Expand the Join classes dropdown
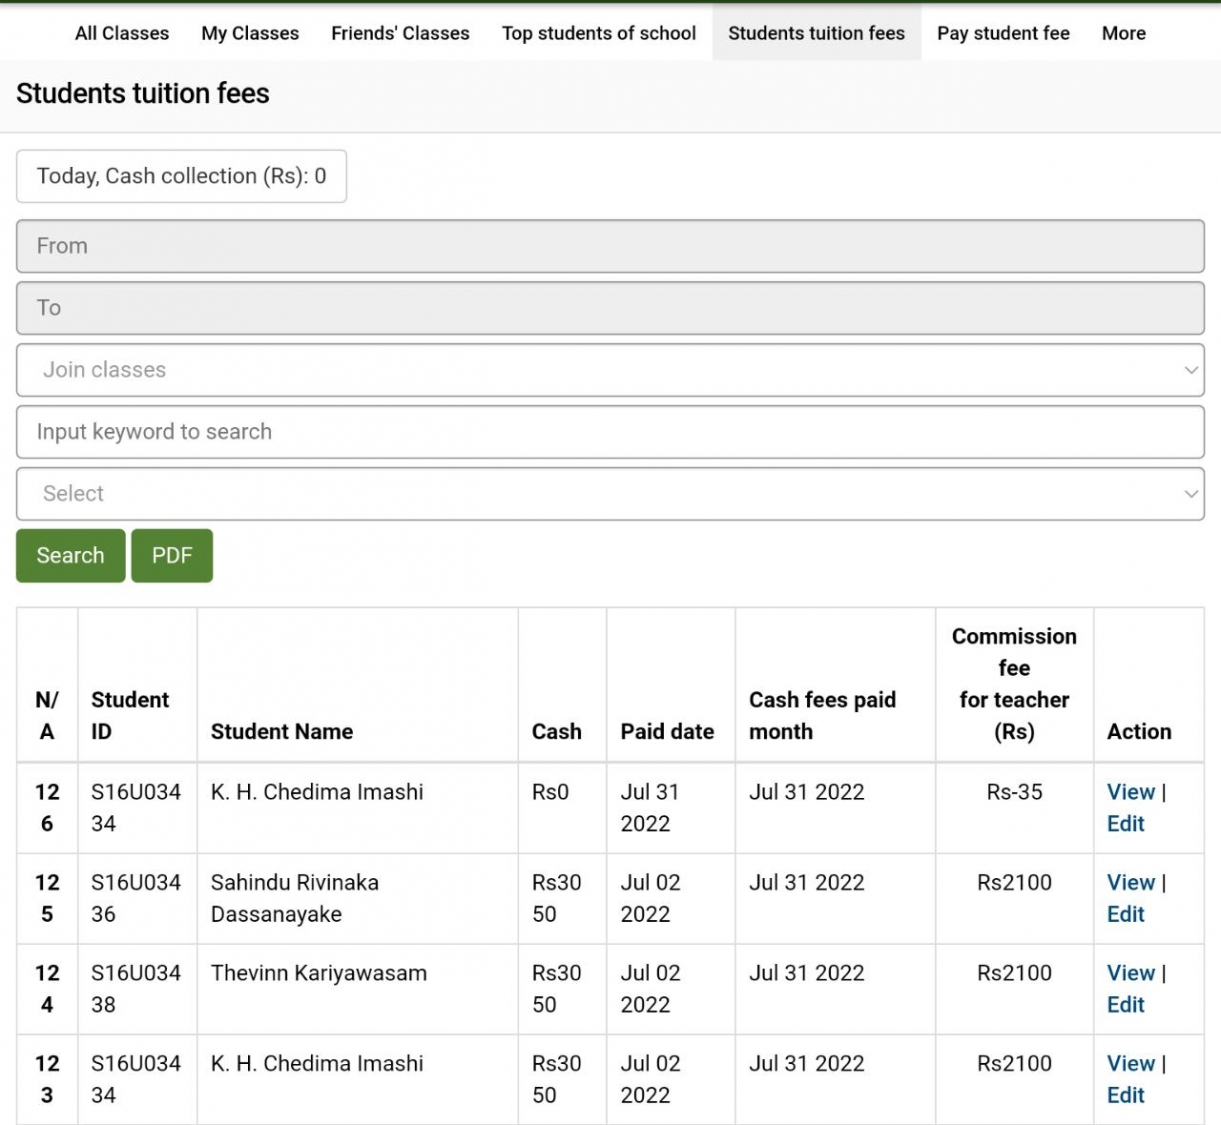Image resolution: width=1221 pixels, height=1125 pixels. [610, 370]
